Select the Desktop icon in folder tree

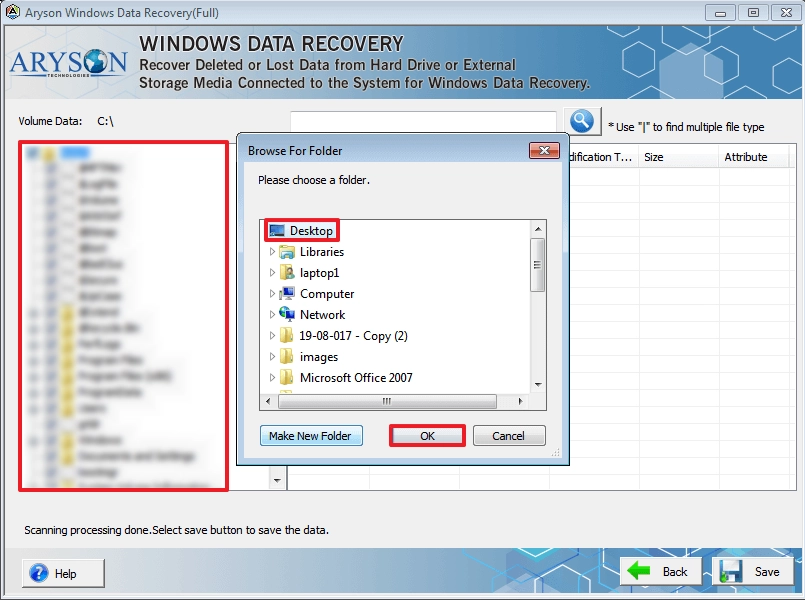[x=277, y=230]
